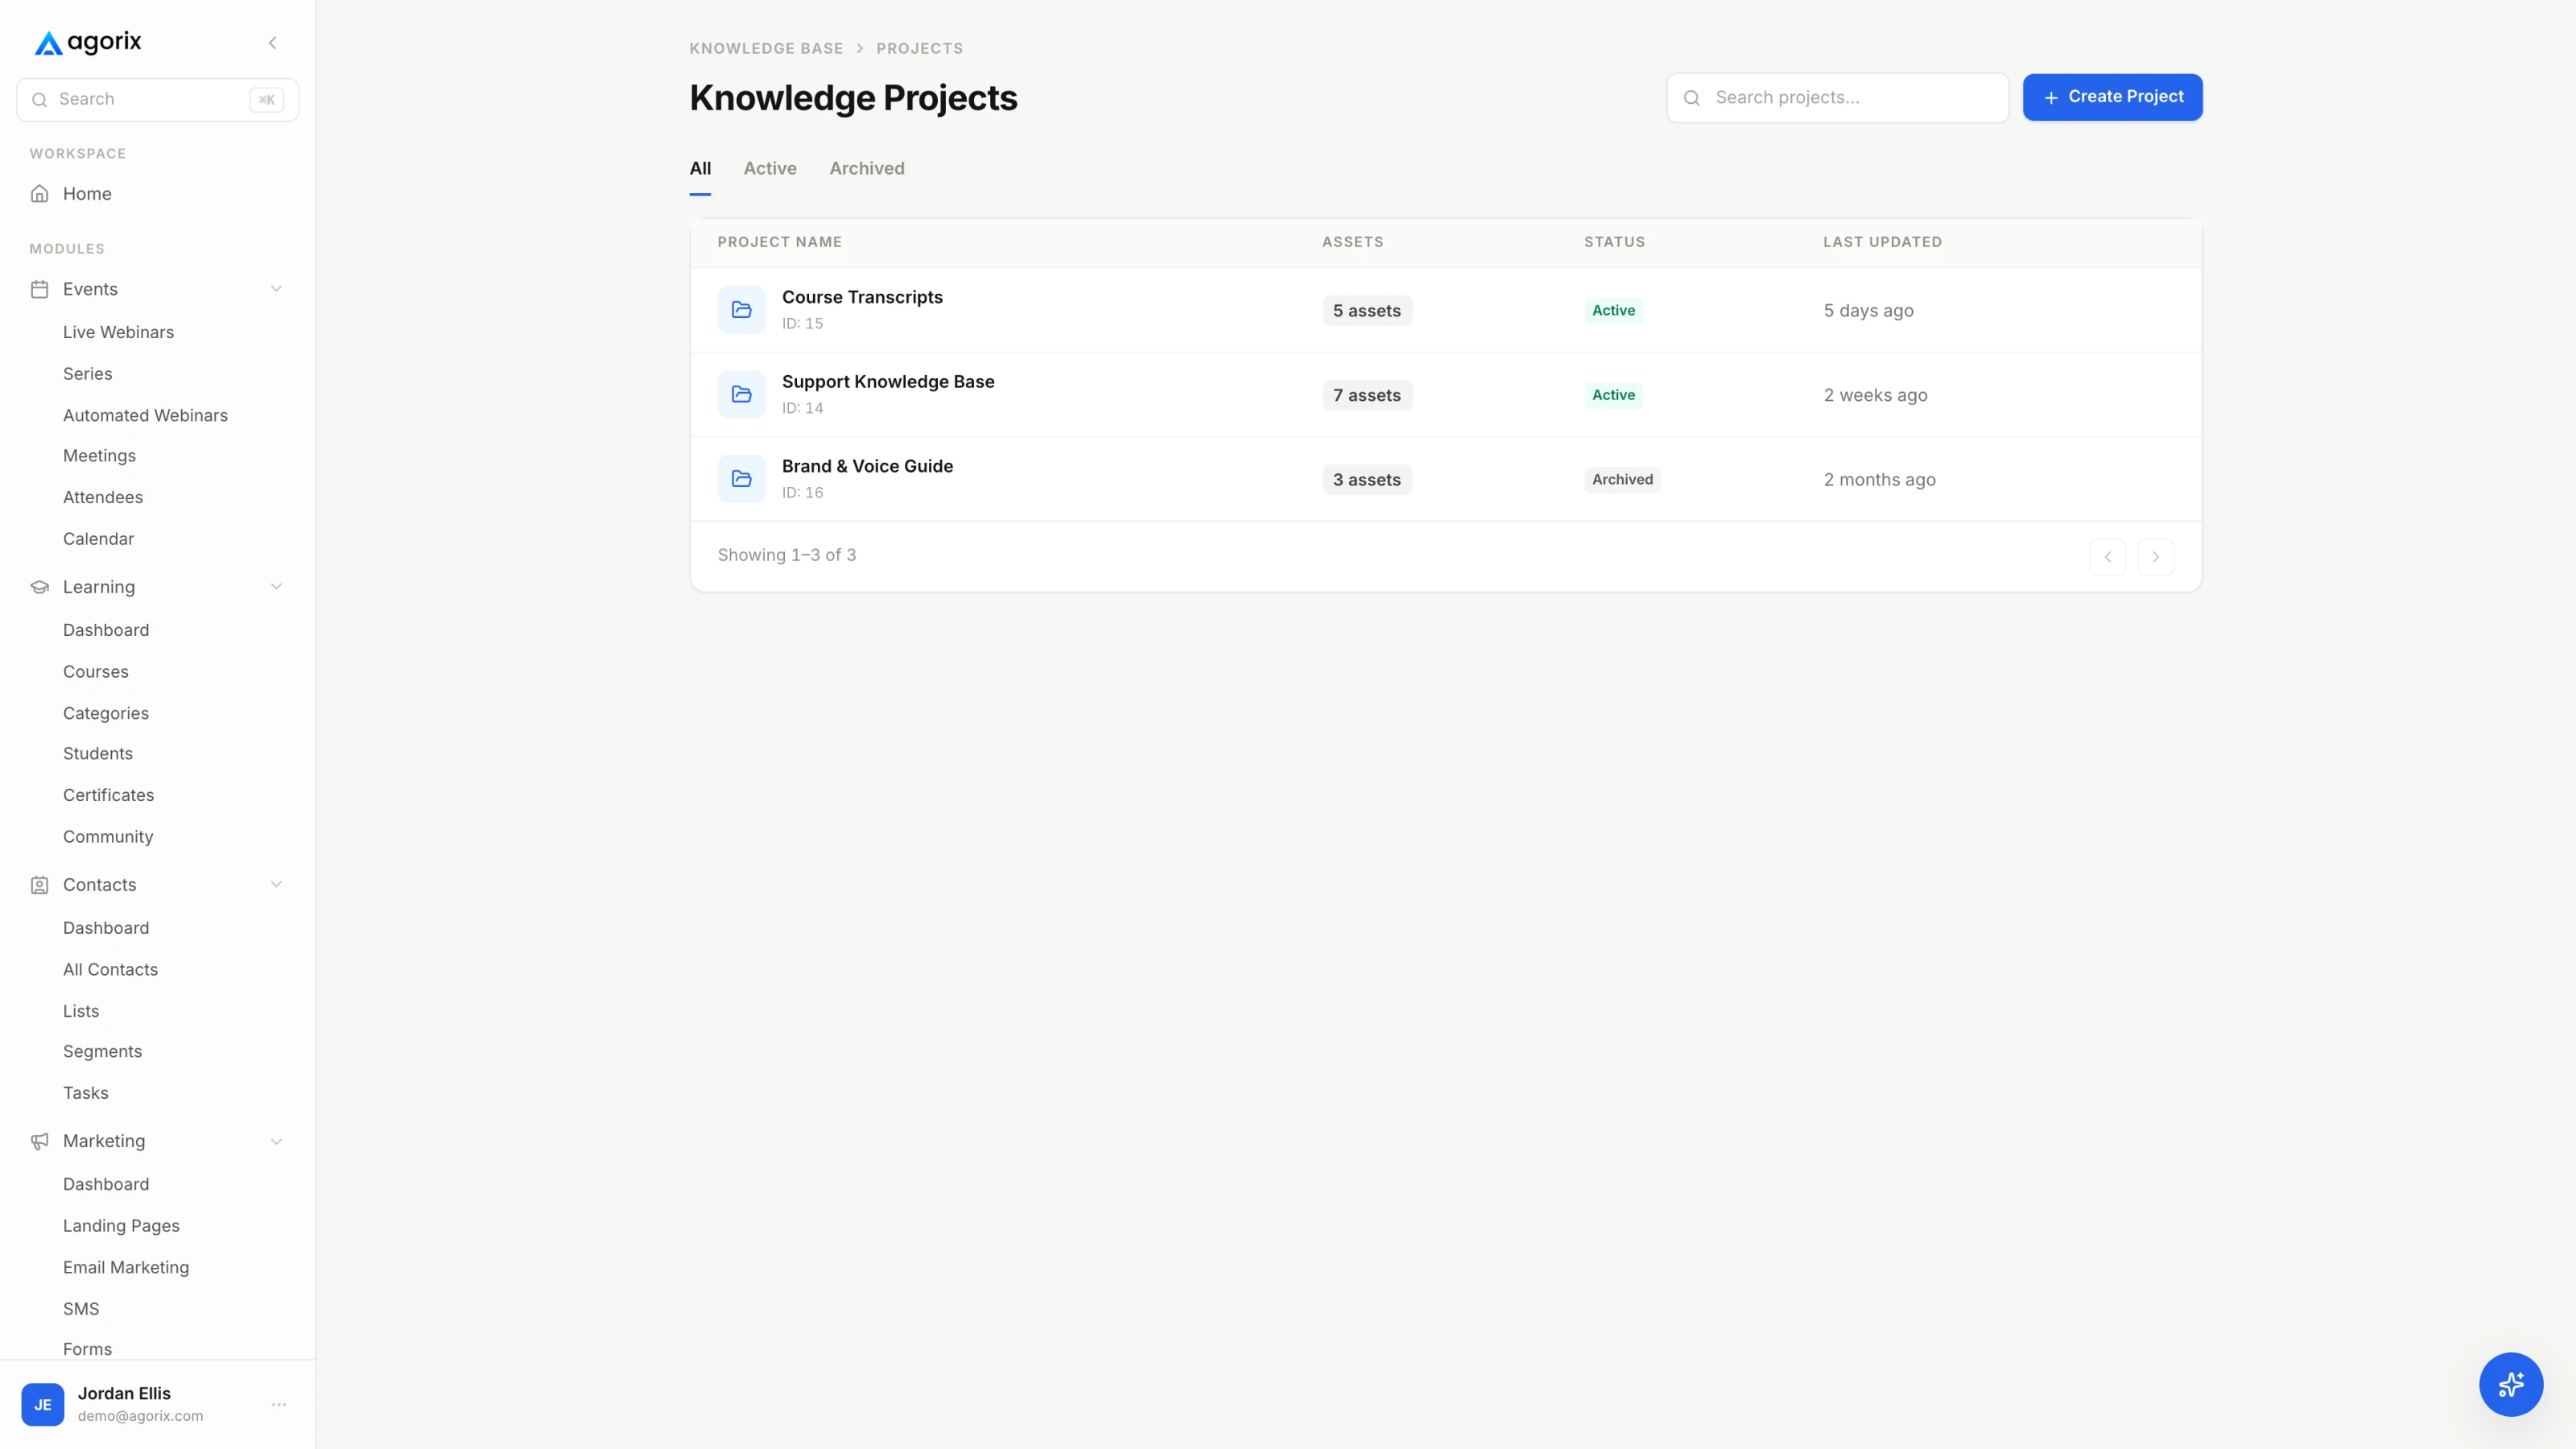This screenshot has width=2576, height=1449.
Task: Open All Contacts in sidebar
Action: (x=110, y=970)
